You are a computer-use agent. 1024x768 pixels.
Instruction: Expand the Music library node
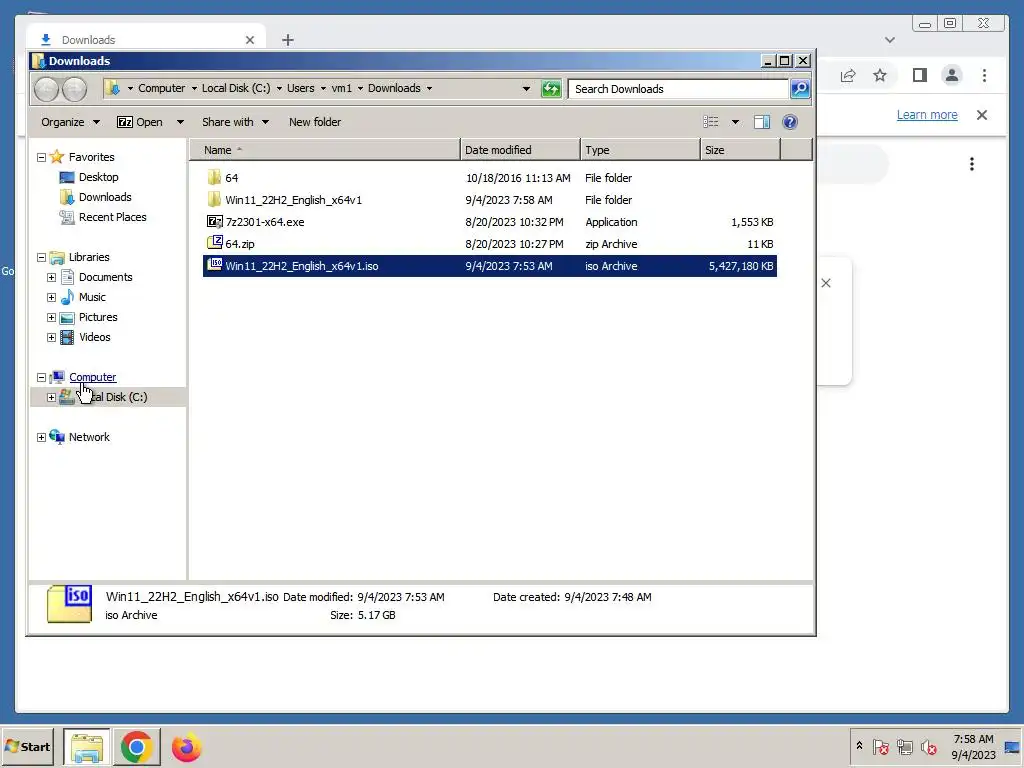pos(51,298)
